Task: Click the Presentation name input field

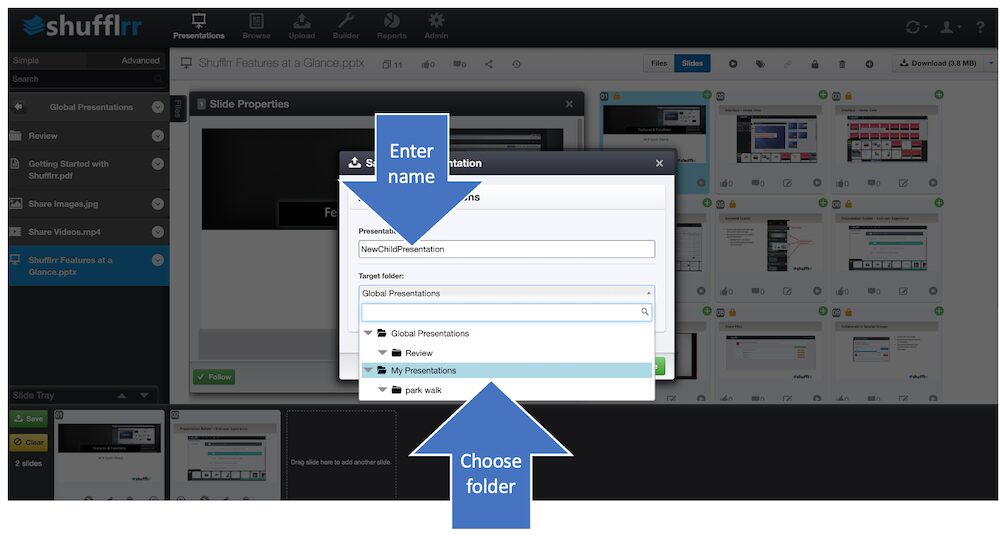Action: point(506,249)
